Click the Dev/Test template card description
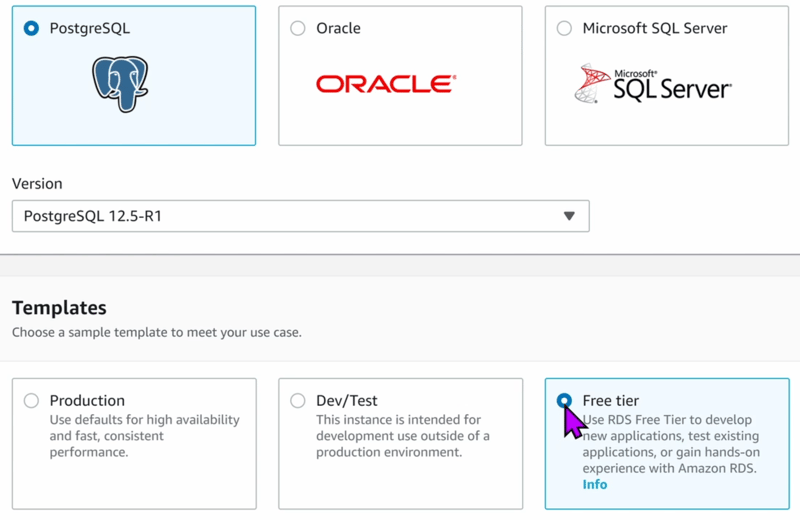Image resolution: width=800 pixels, height=520 pixels. [x=403, y=436]
